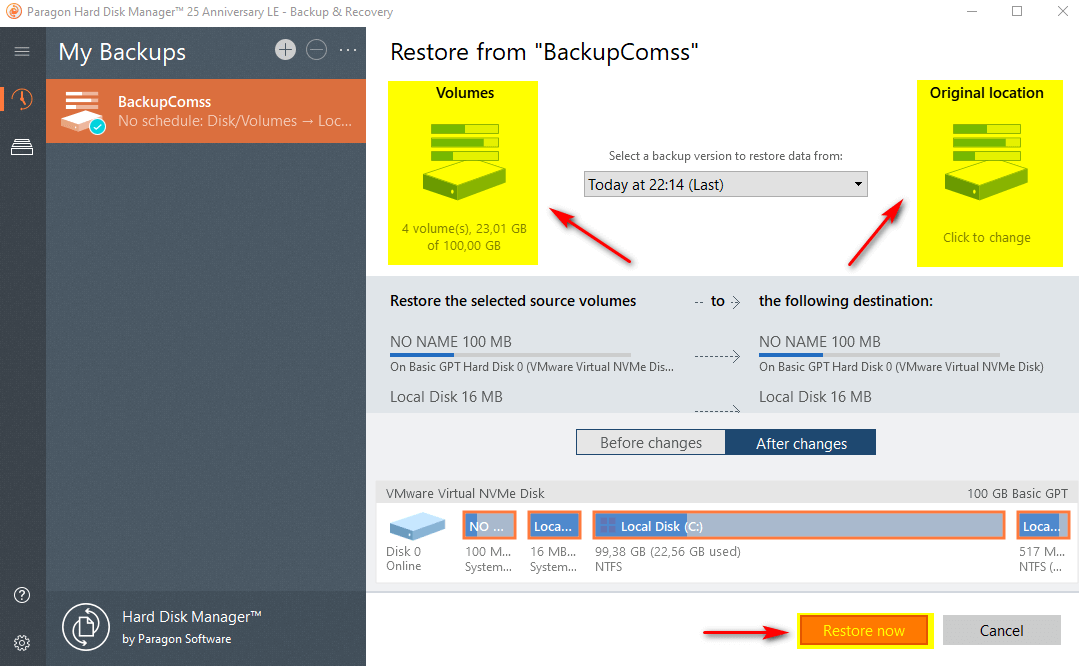The image size is (1079, 666).
Task: Click '100 GB Basic GPT' label
Action: point(1017,493)
